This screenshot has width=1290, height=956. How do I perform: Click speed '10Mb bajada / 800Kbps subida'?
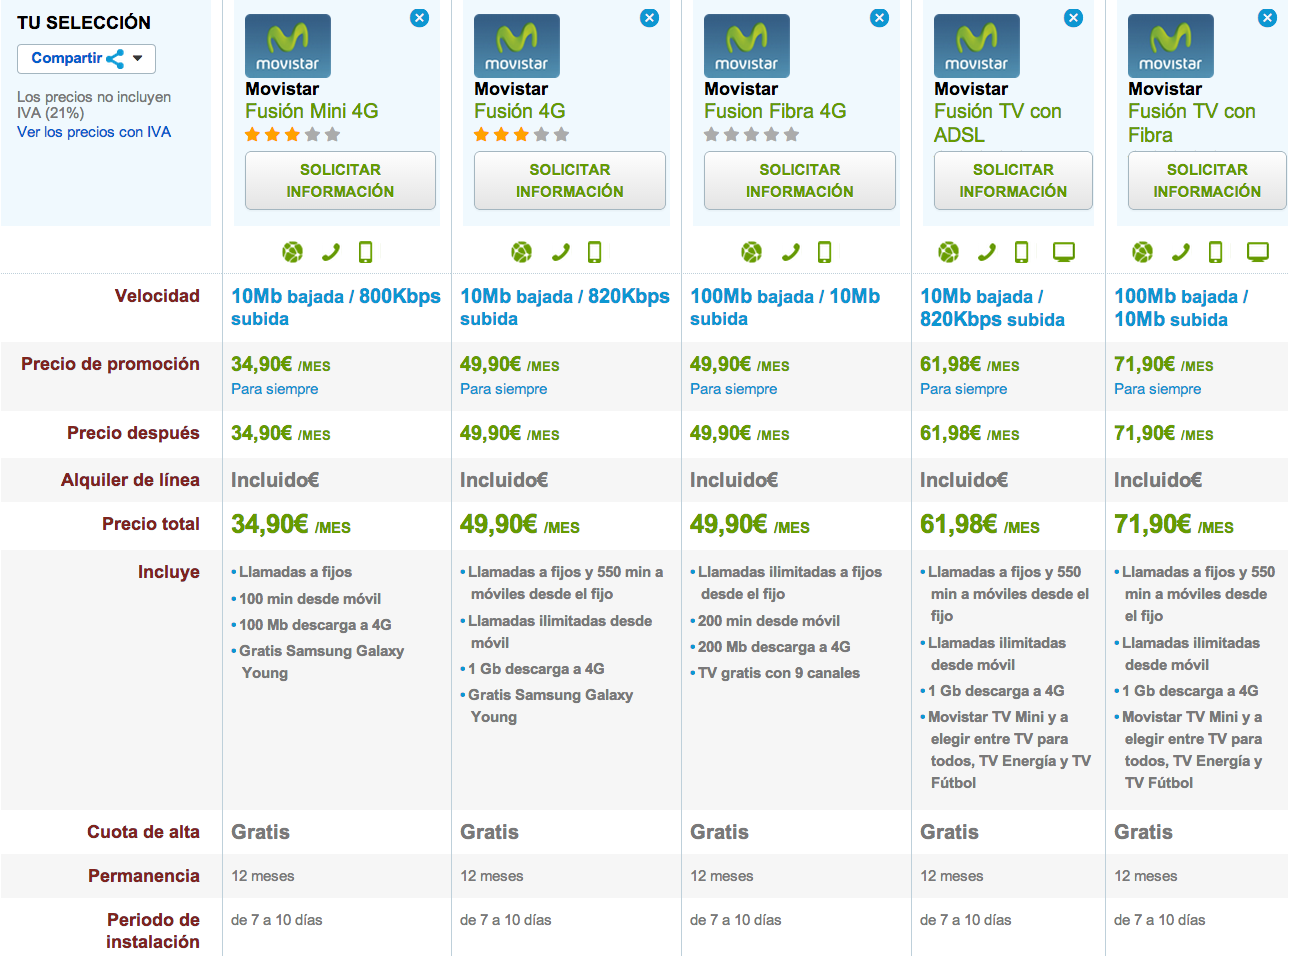(336, 308)
